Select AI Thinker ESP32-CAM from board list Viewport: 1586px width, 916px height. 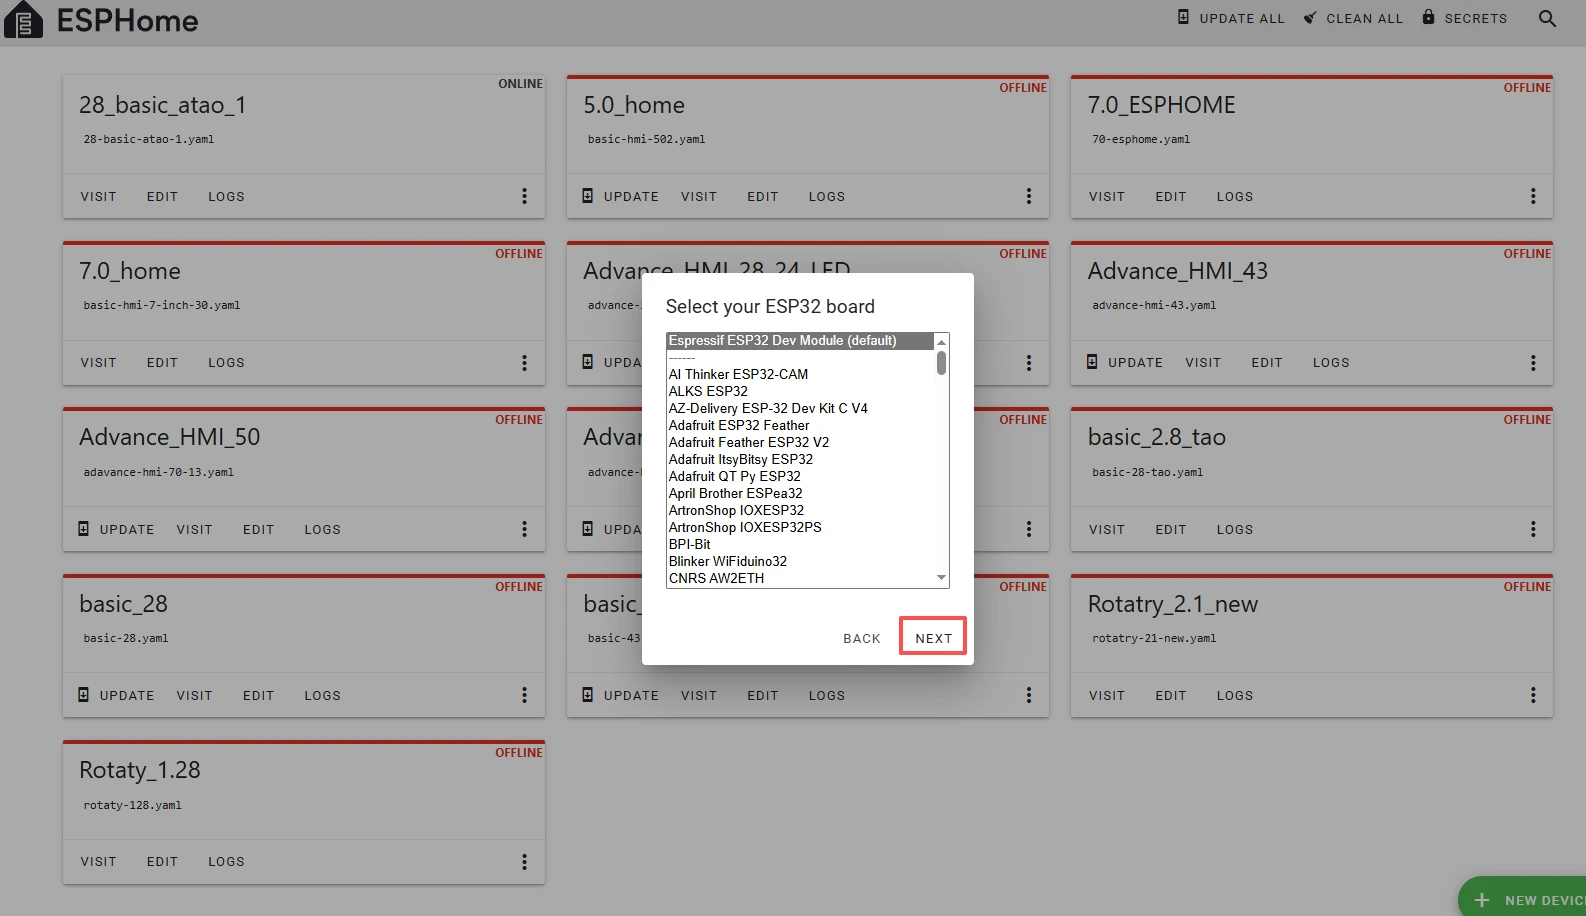coord(738,374)
